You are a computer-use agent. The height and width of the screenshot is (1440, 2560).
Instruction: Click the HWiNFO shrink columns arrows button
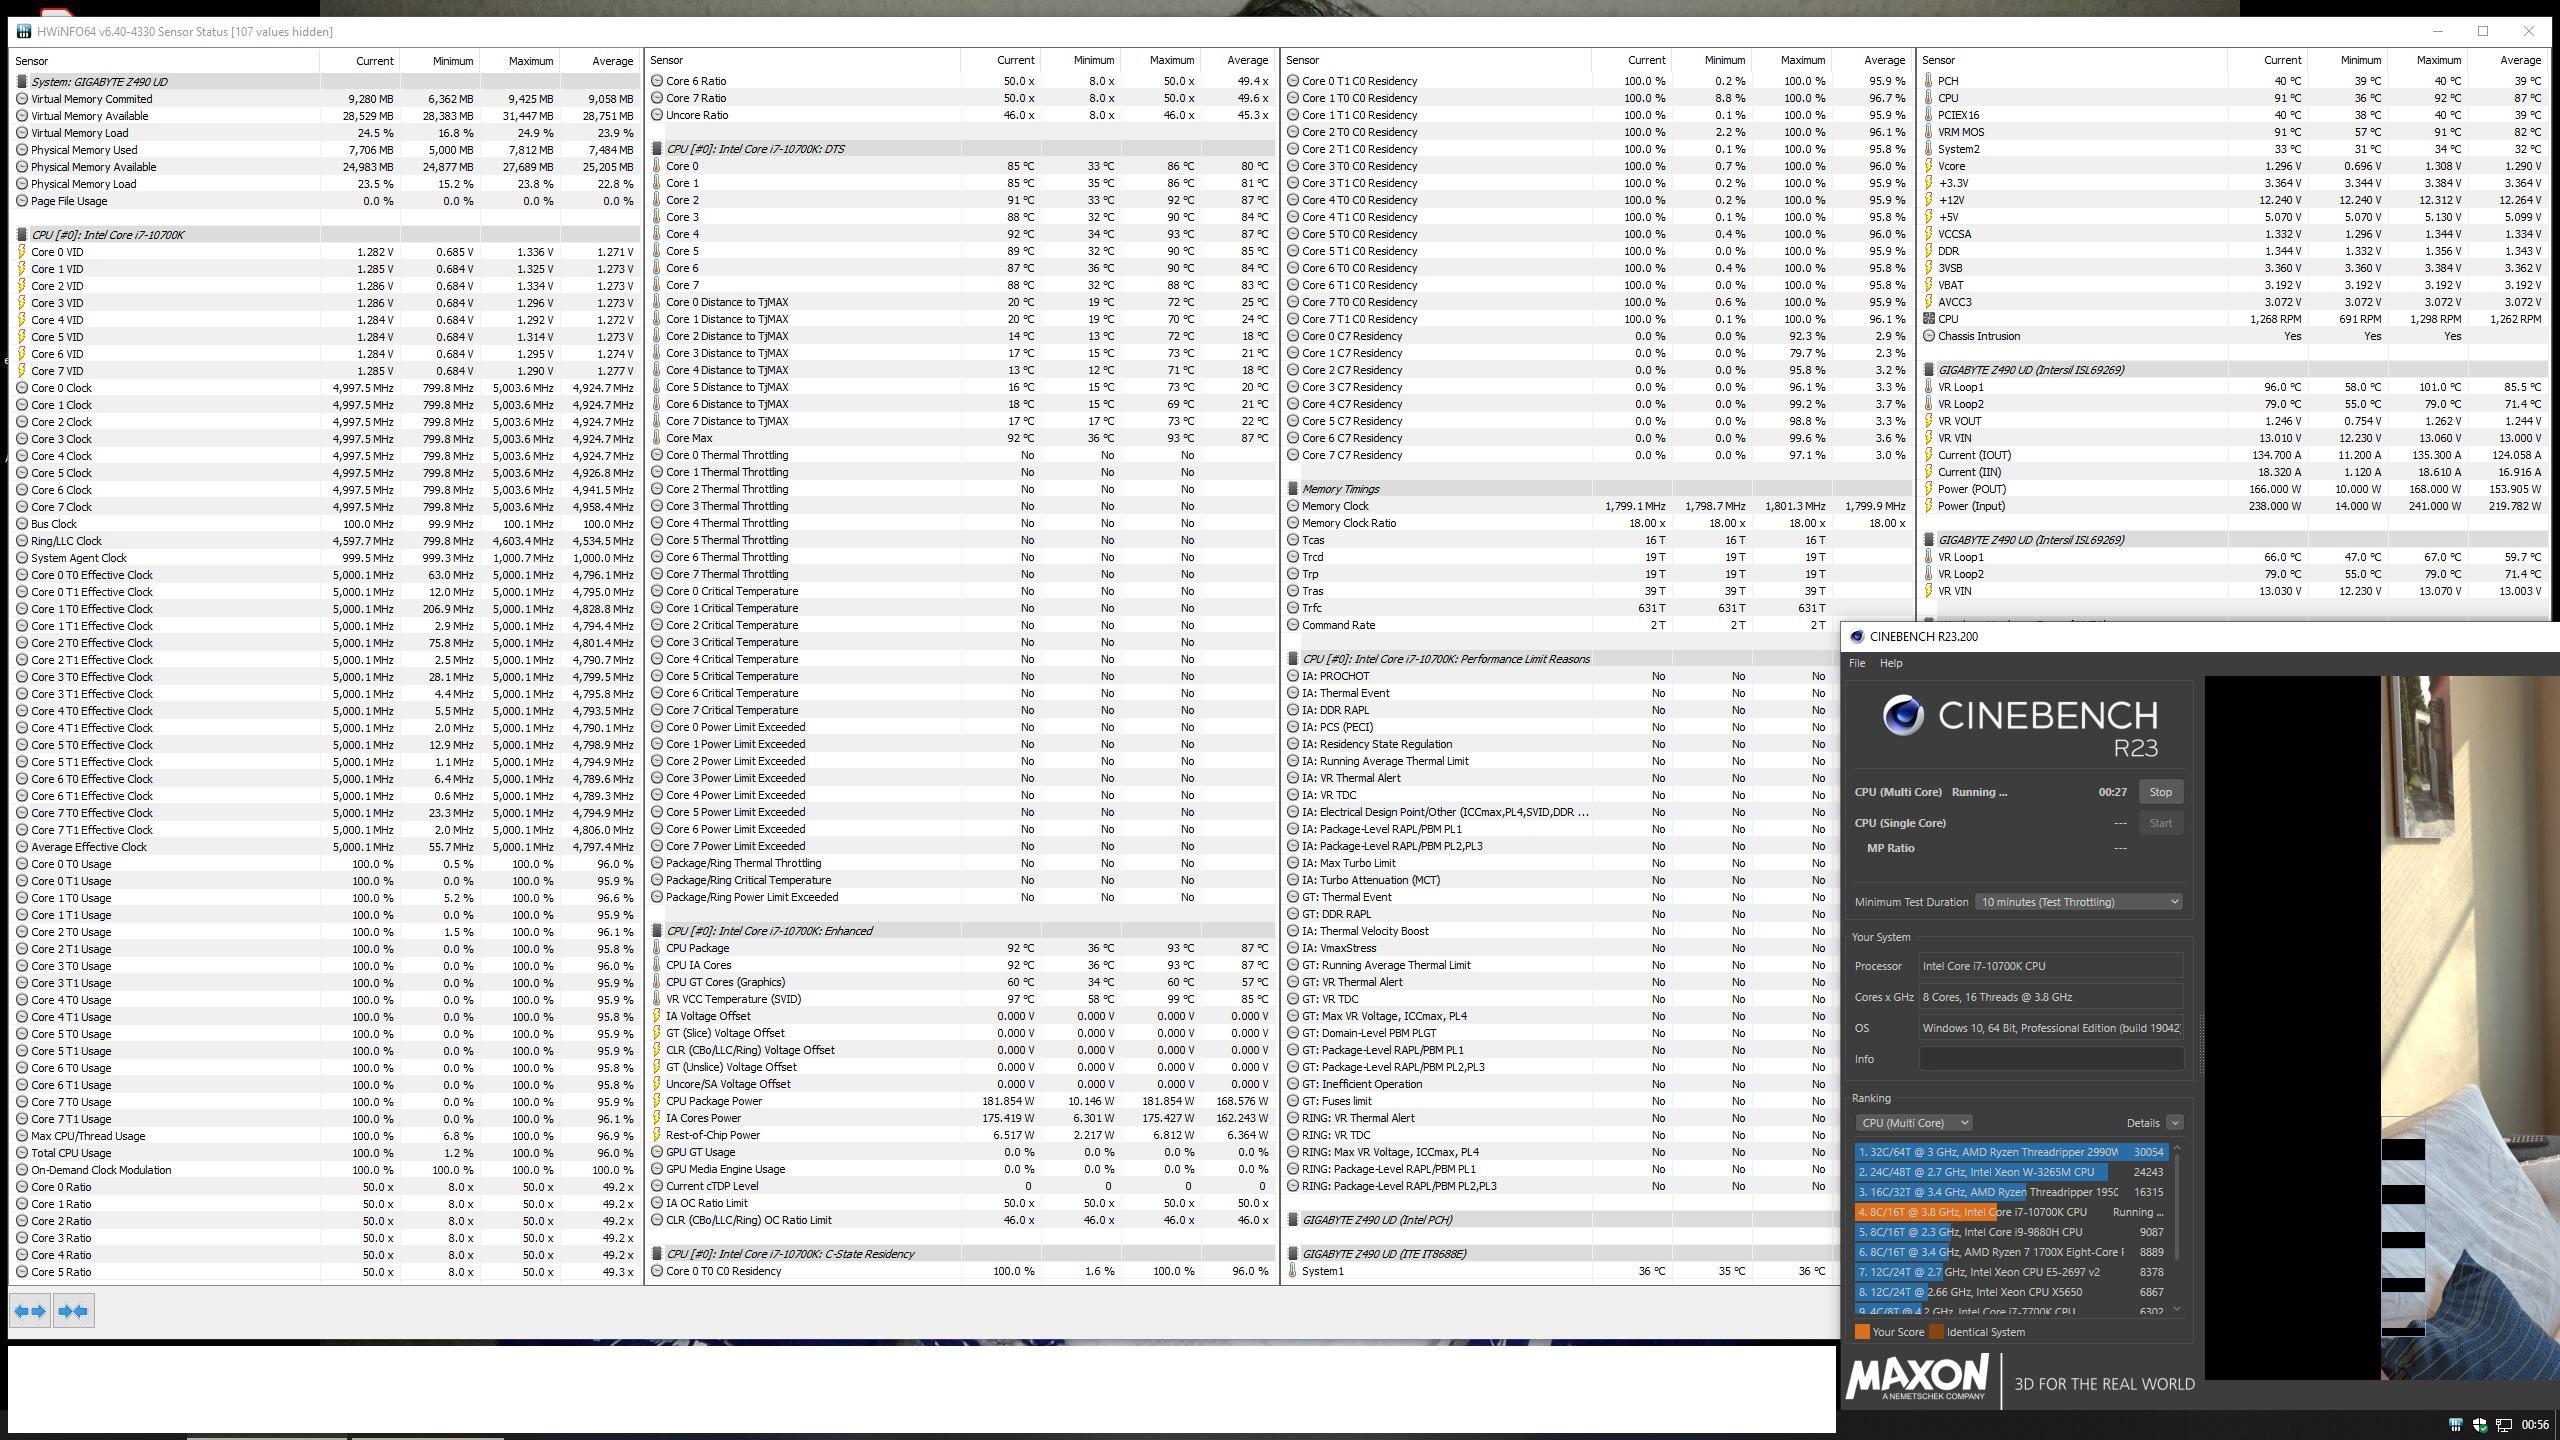tap(73, 1311)
